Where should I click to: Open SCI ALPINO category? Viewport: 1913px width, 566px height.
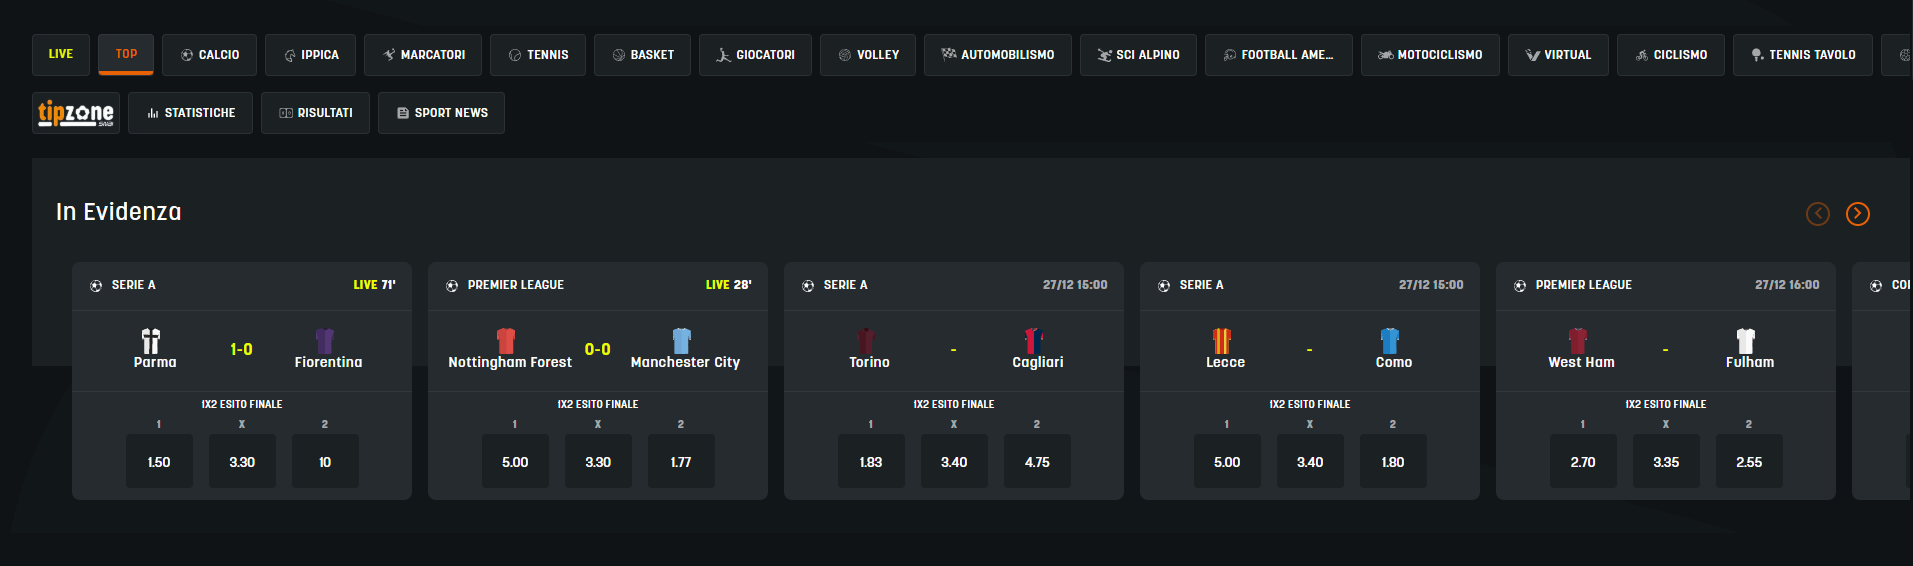point(1138,55)
